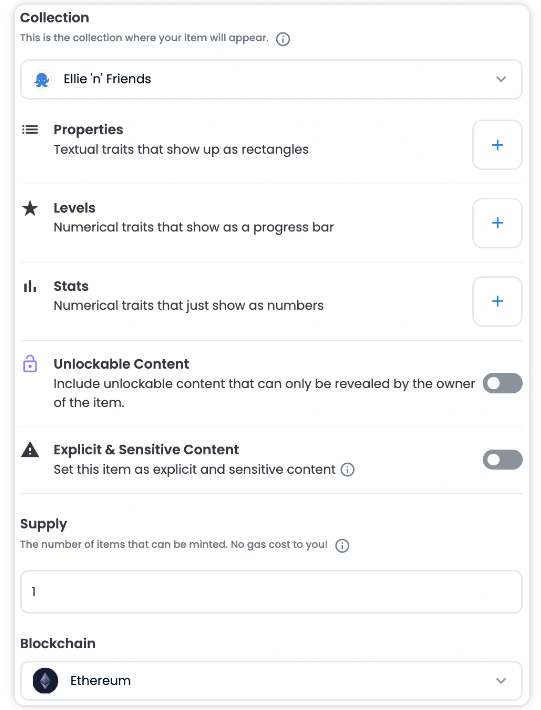Click the Ethereum logo icon
Screen dimensions: 541x710
pos(45,681)
